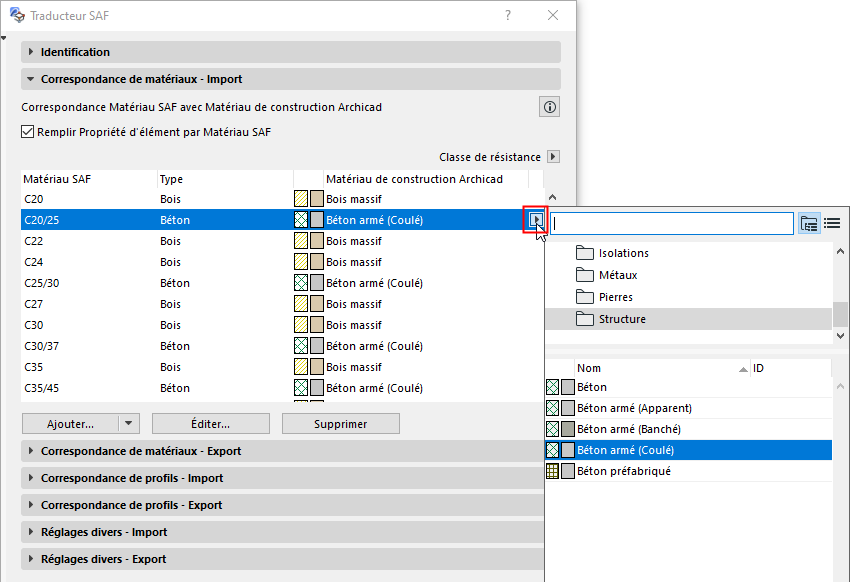Image resolution: width=850 pixels, height=582 pixels.
Task: Select the C30 Bois row
Action: pyautogui.click(x=282, y=325)
